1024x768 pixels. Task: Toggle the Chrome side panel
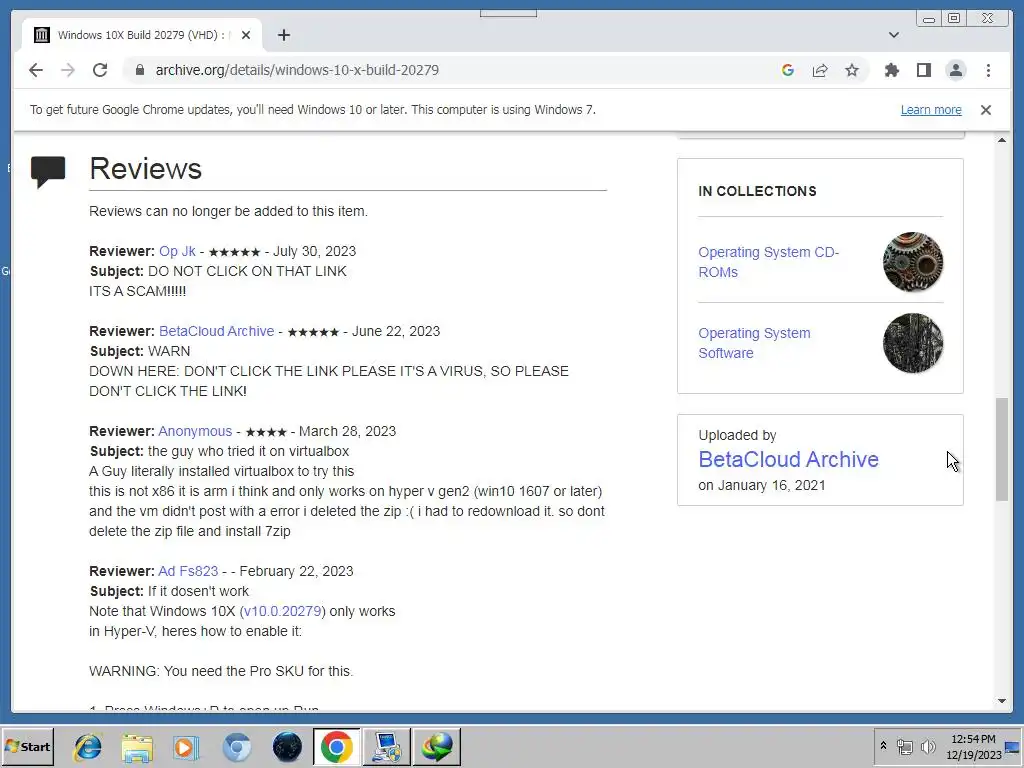click(923, 70)
